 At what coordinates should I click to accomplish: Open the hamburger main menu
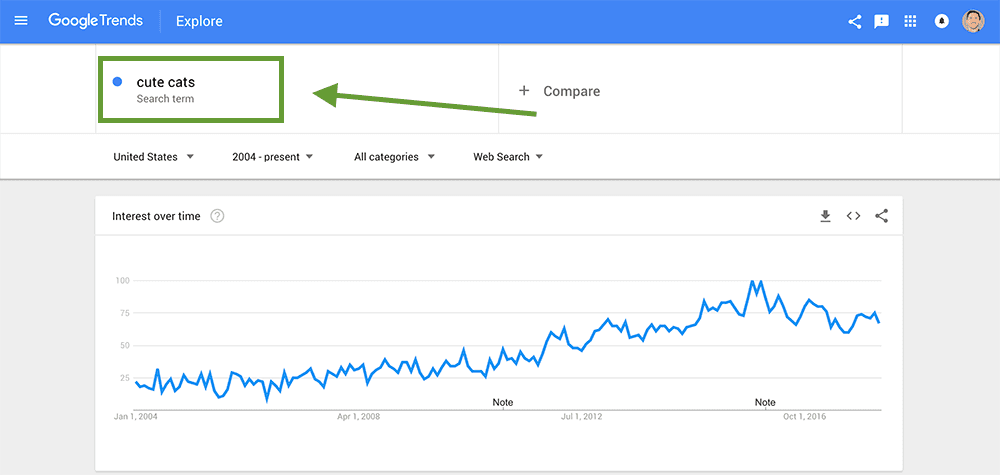[x=21, y=21]
